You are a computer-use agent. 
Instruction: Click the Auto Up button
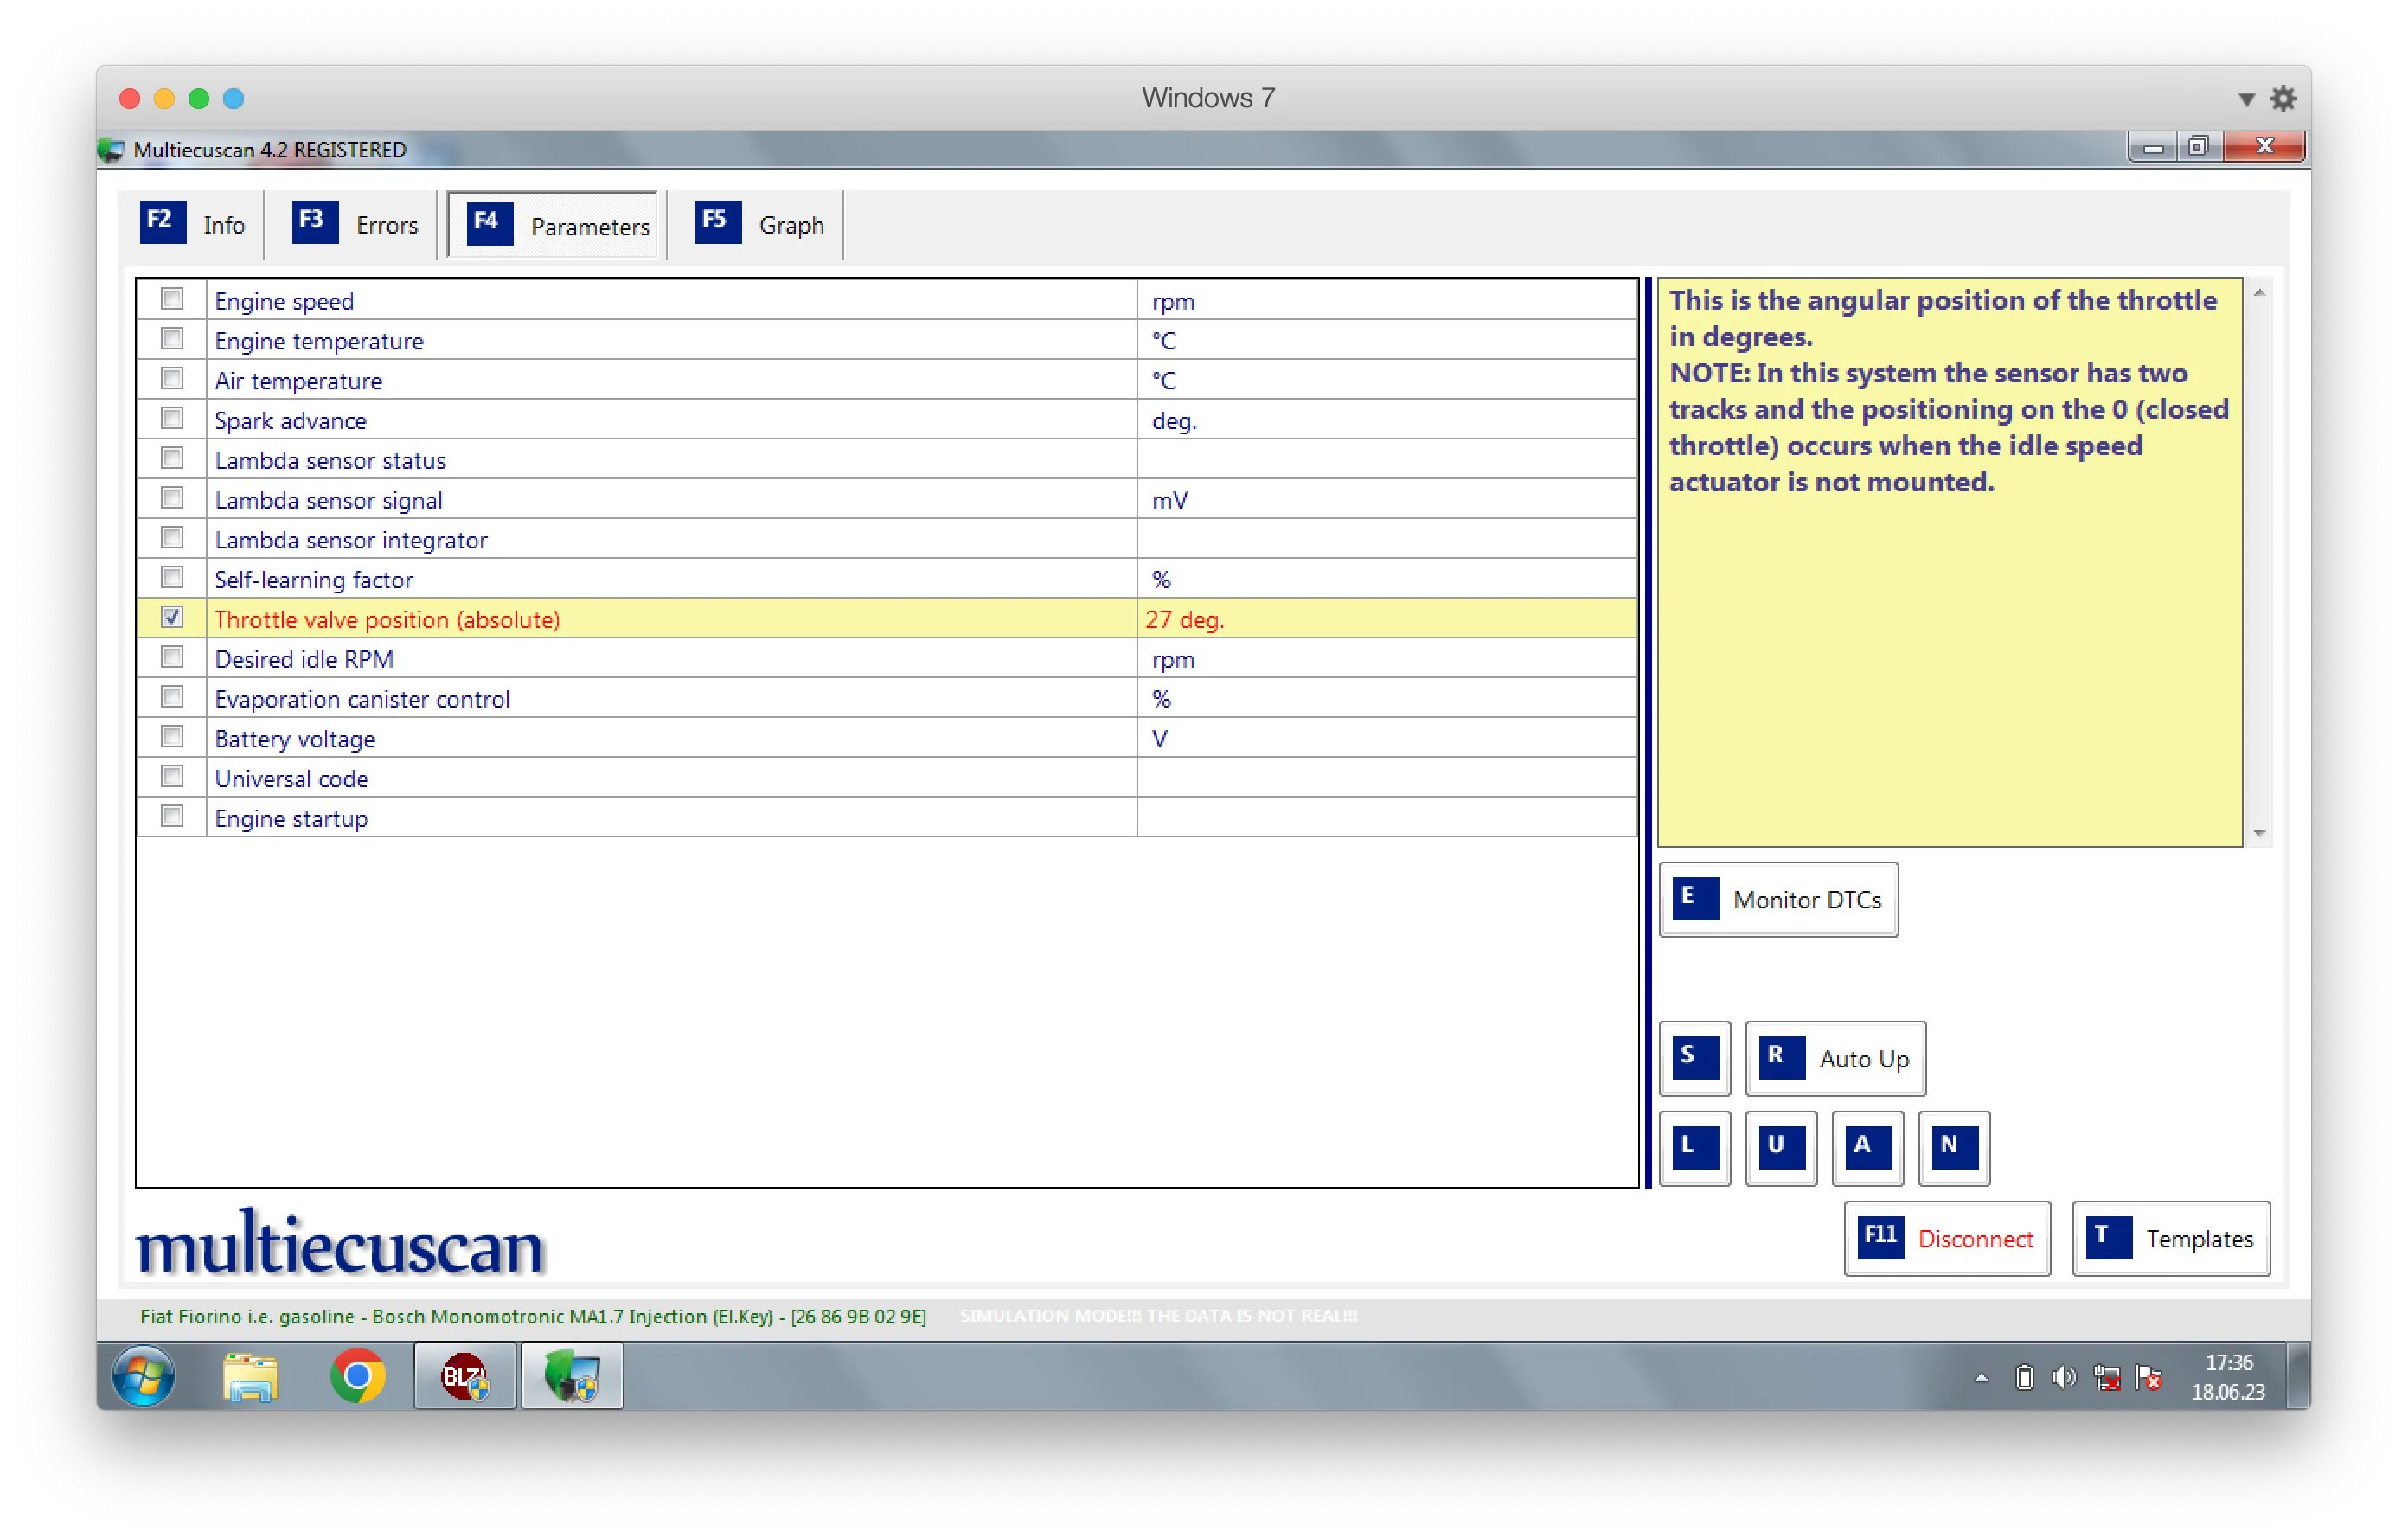[1835, 1058]
